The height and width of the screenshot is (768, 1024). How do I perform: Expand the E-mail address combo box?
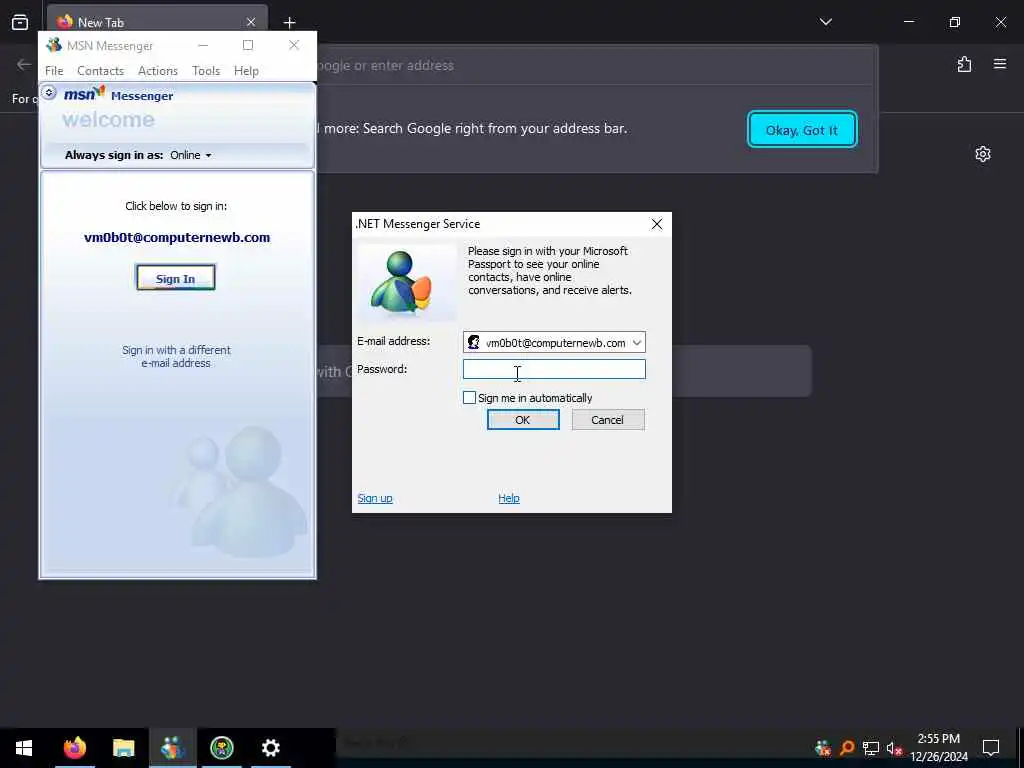[x=637, y=343]
